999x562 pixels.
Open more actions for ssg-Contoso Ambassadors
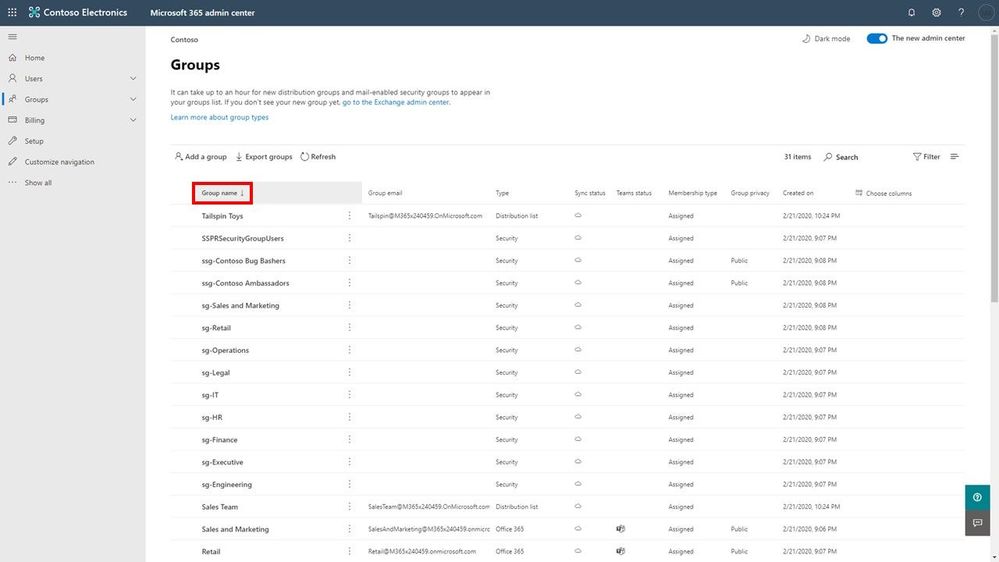(349, 282)
